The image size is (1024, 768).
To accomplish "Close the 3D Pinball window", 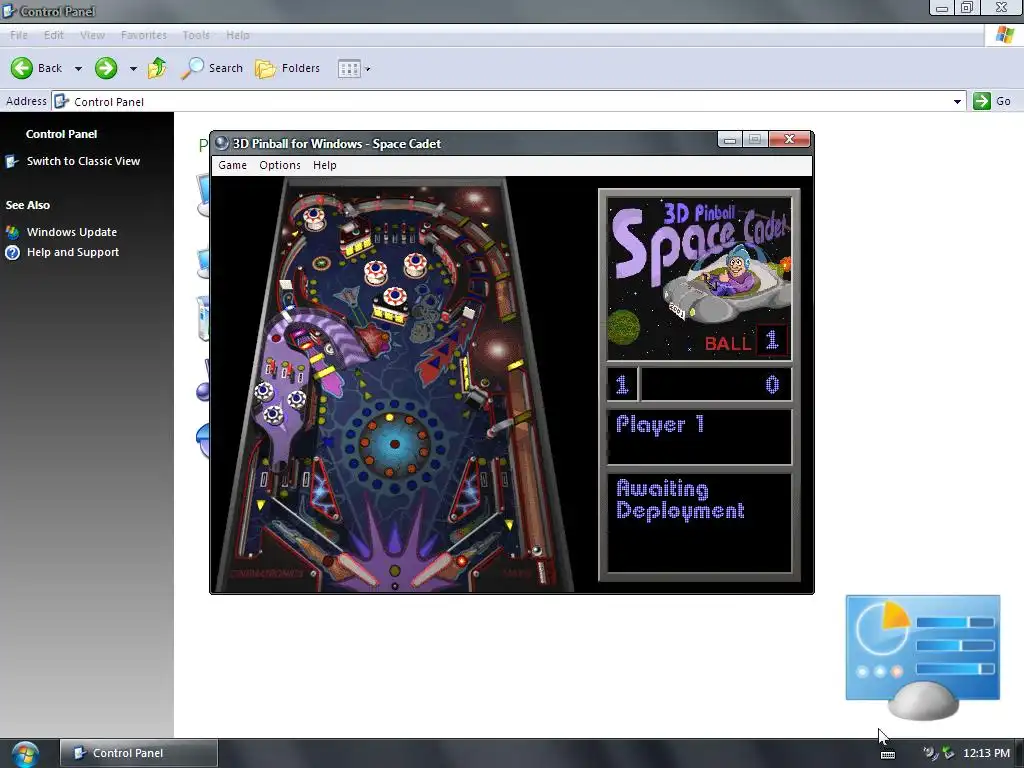I will click(790, 139).
